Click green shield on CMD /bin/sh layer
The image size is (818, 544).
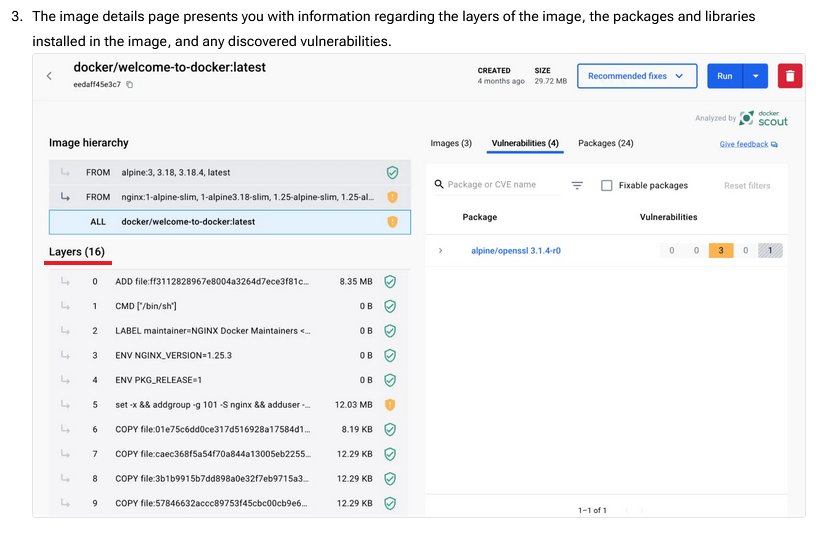point(390,306)
